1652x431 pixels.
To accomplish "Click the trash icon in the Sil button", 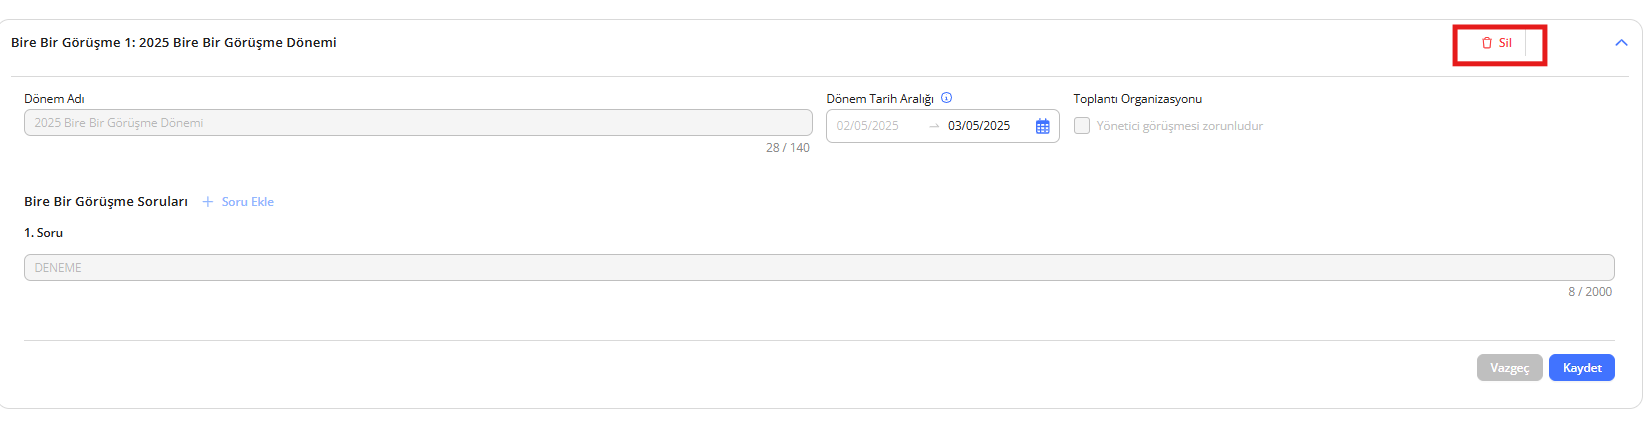I will pyautogui.click(x=1487, y=43).
